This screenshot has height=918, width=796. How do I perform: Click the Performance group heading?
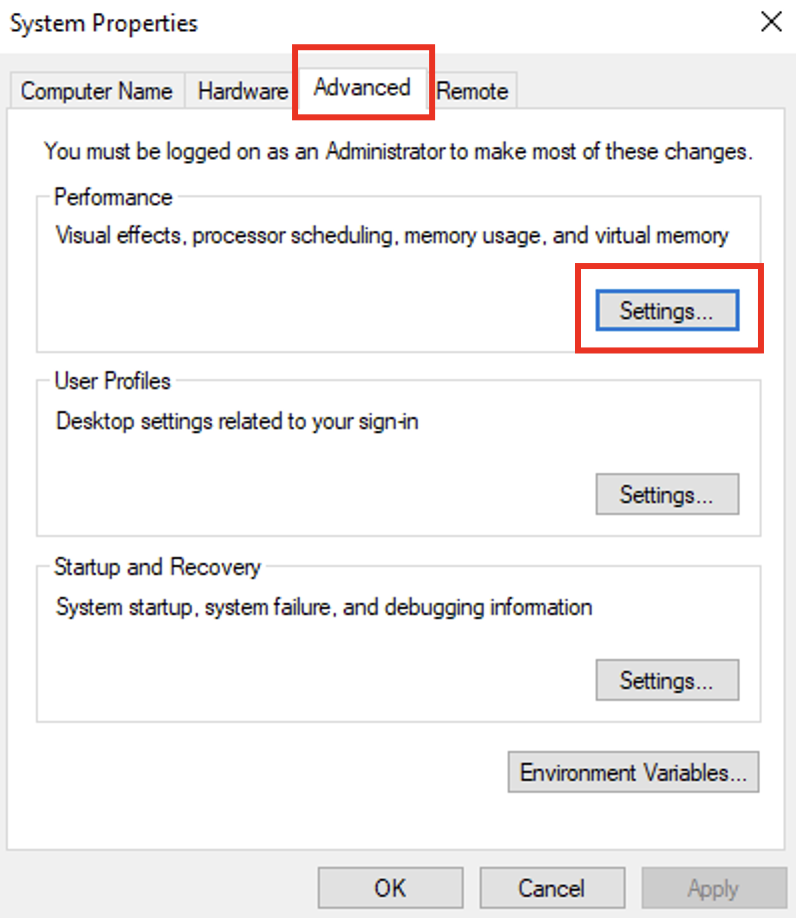tap(113, 197)
